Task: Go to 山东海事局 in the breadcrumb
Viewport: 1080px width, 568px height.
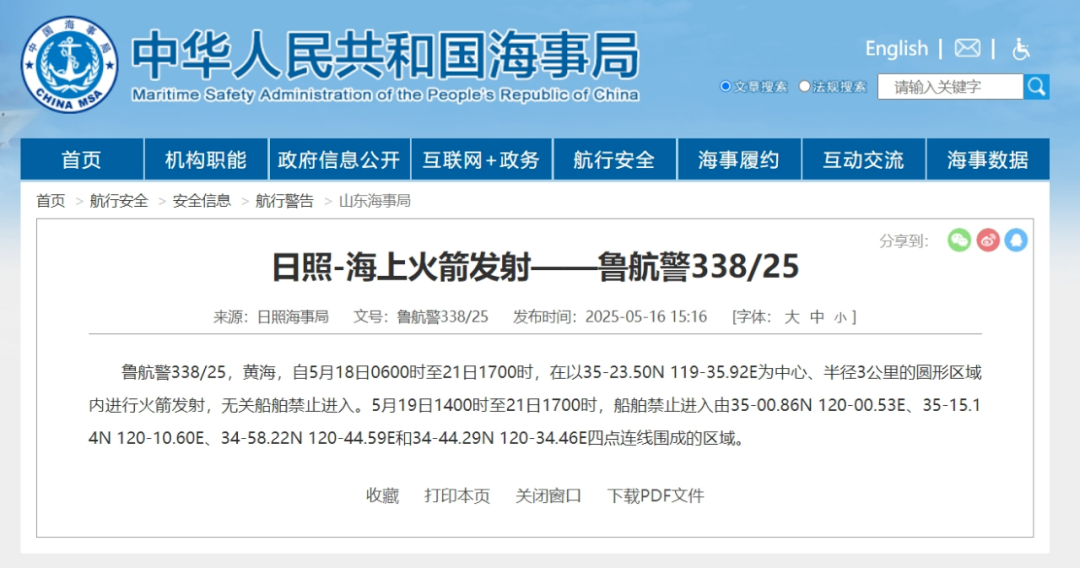Action: pos(374,201)
